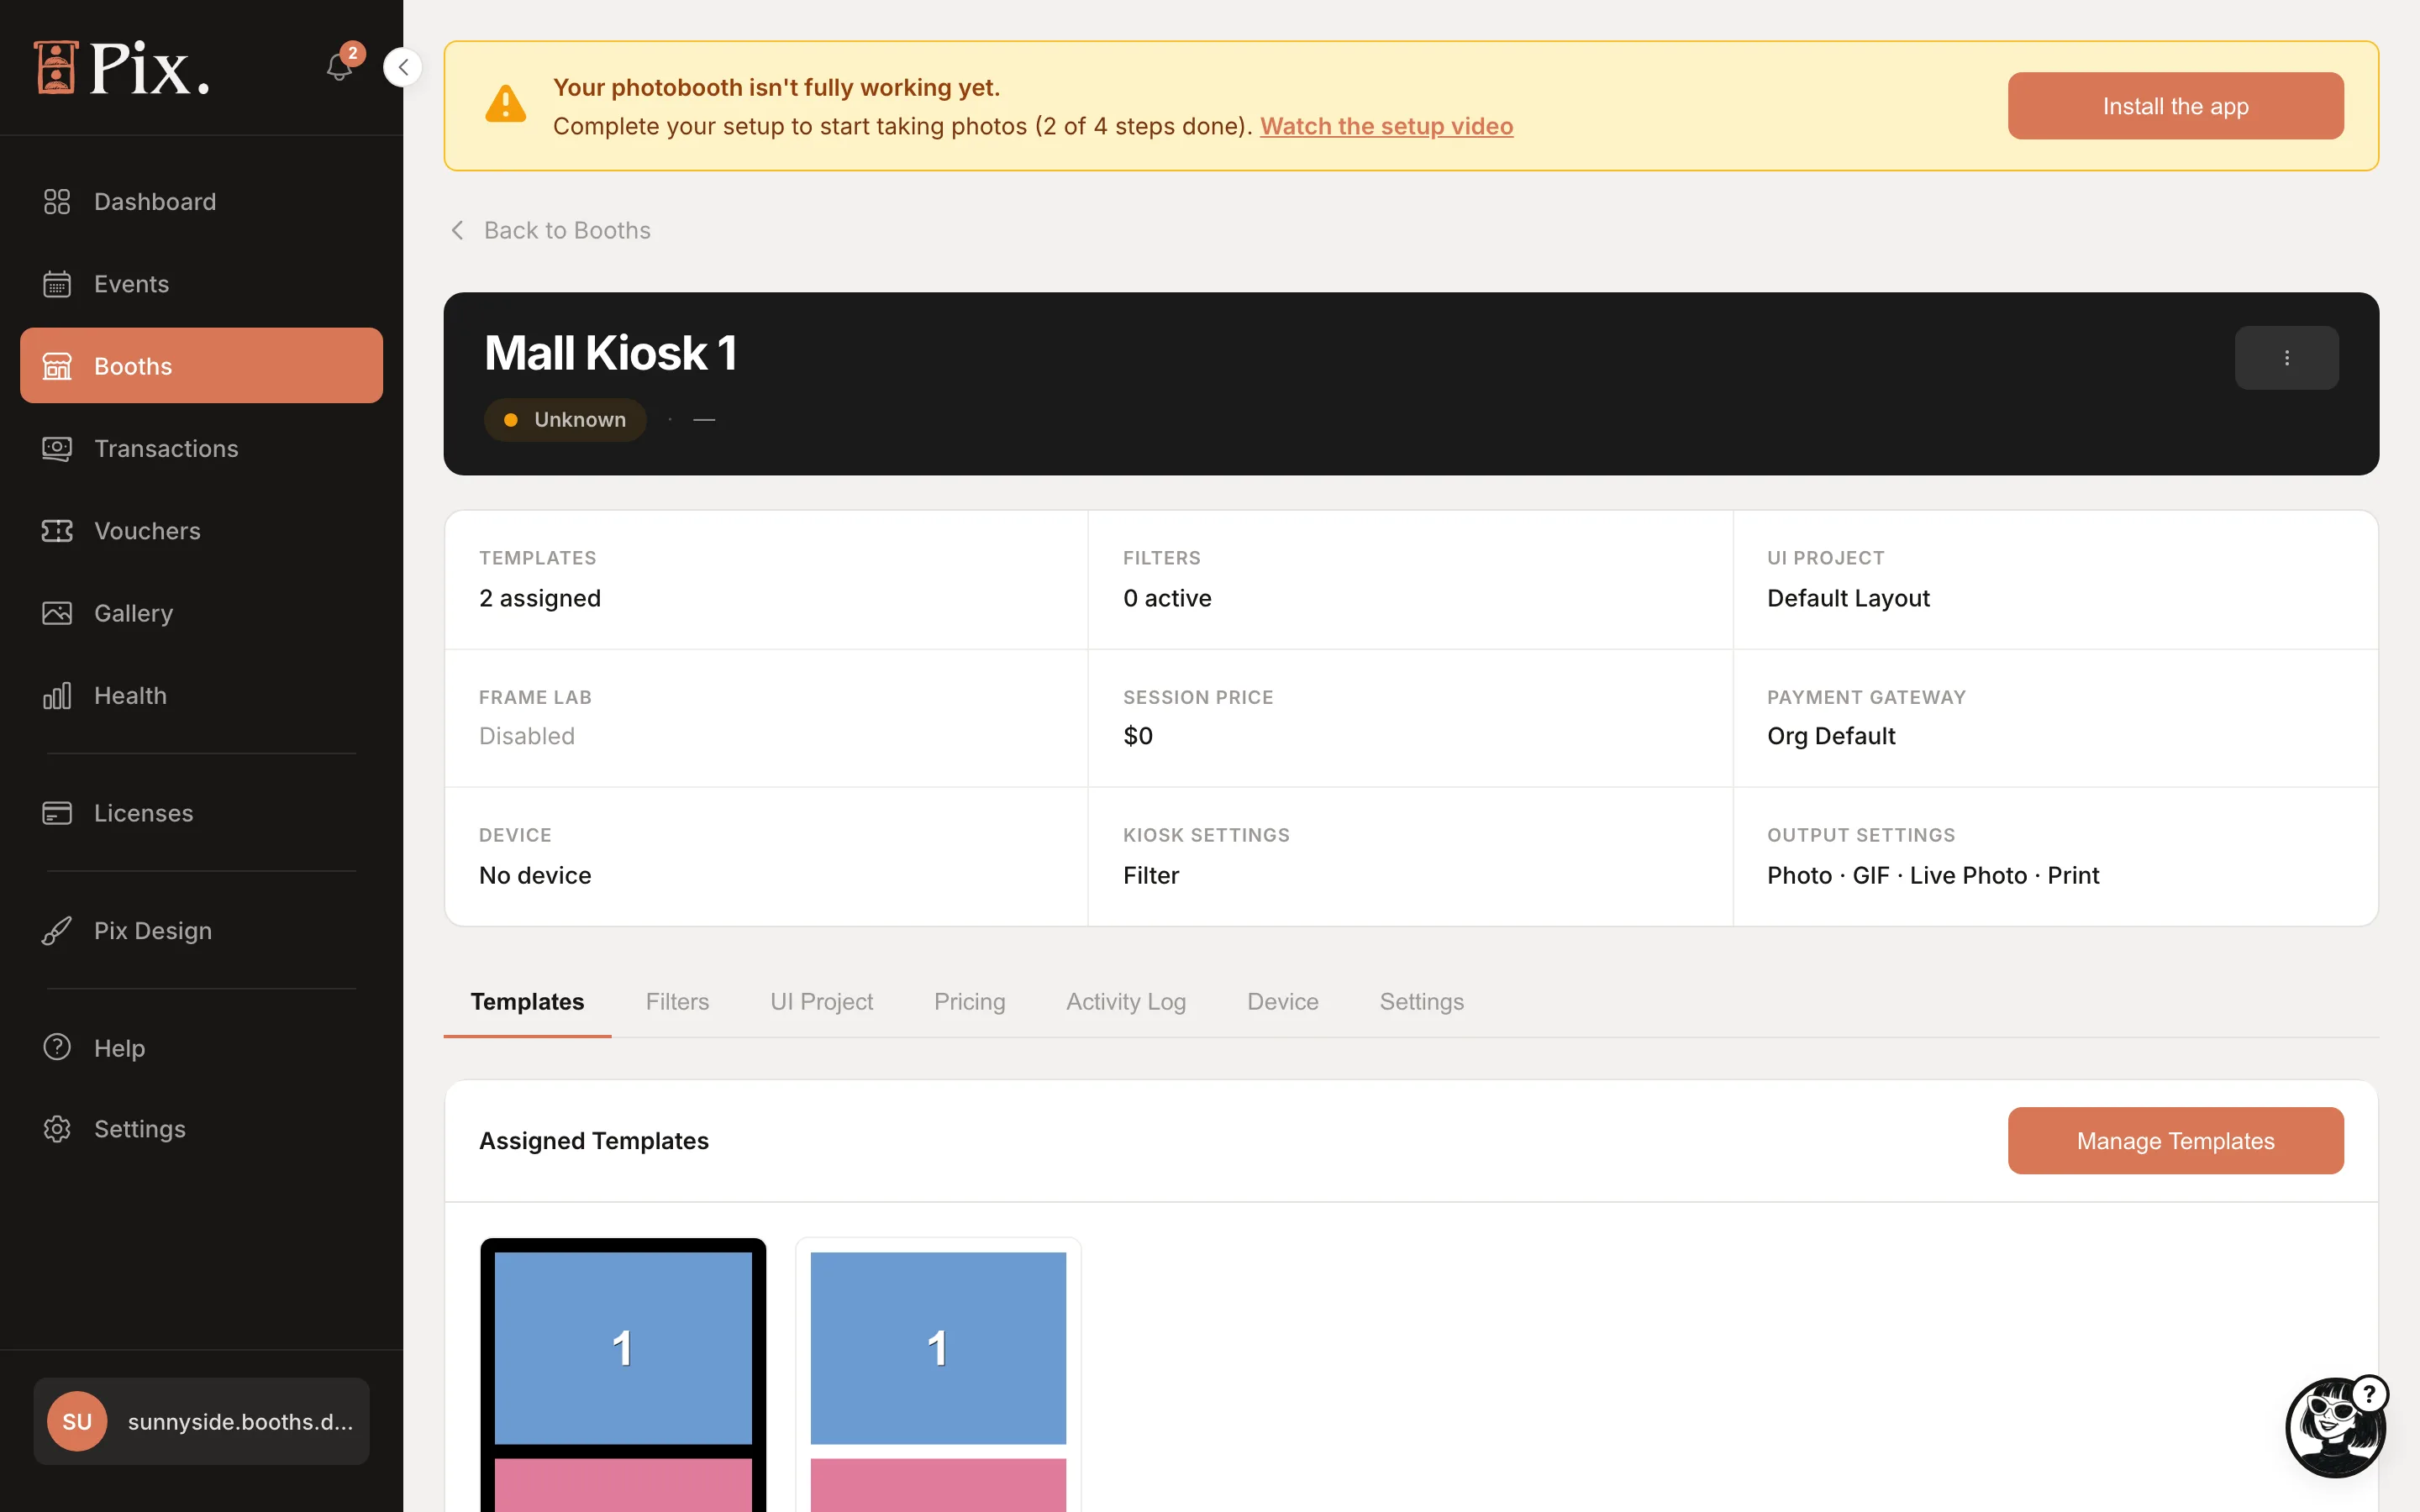Switch to the Activity Log tab
Image resolution: width=2420 pixels, height=1512 pixels.
(1126, 1001)
